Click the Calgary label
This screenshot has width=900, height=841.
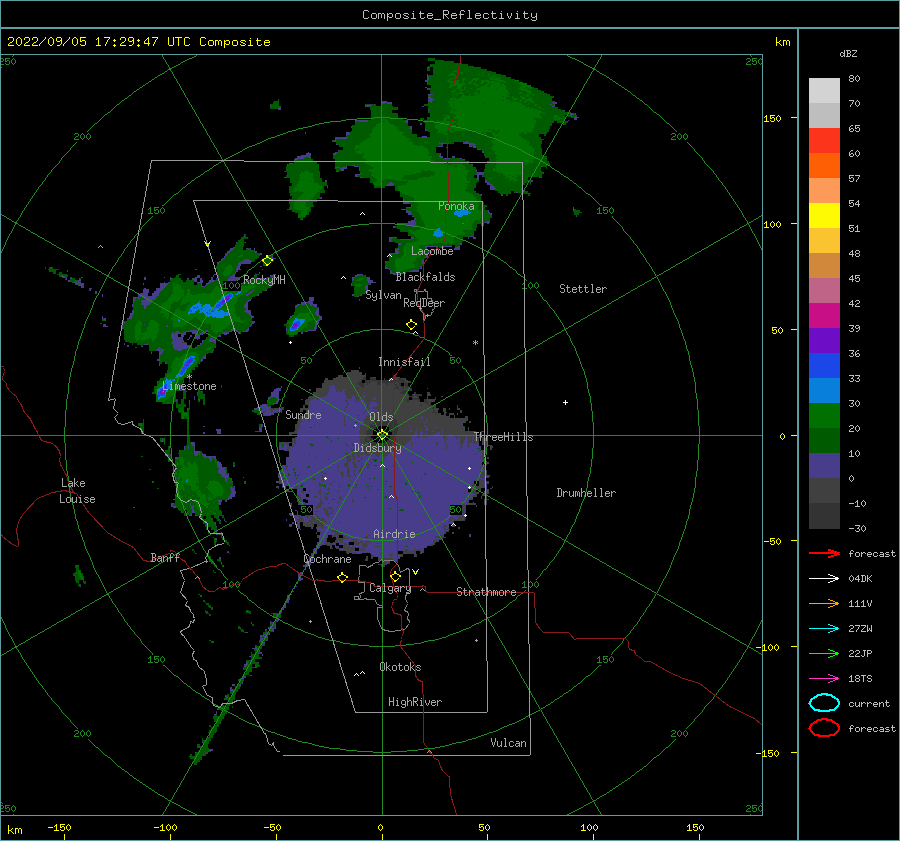390,588
